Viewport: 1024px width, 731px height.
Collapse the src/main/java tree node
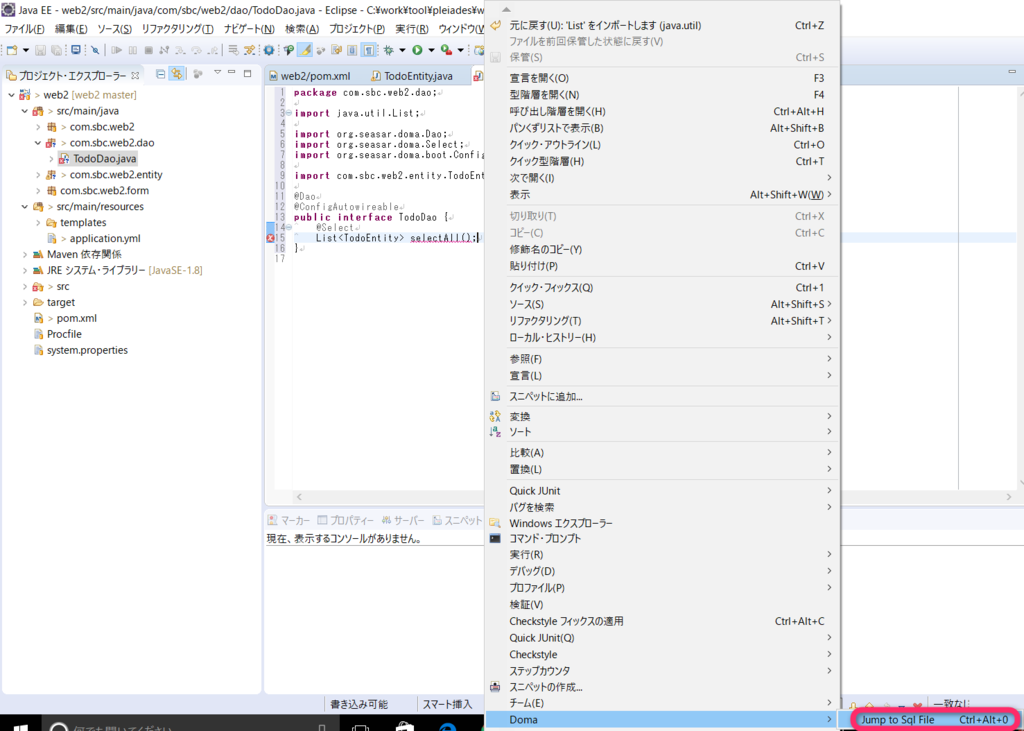click(x=22, y=112)
